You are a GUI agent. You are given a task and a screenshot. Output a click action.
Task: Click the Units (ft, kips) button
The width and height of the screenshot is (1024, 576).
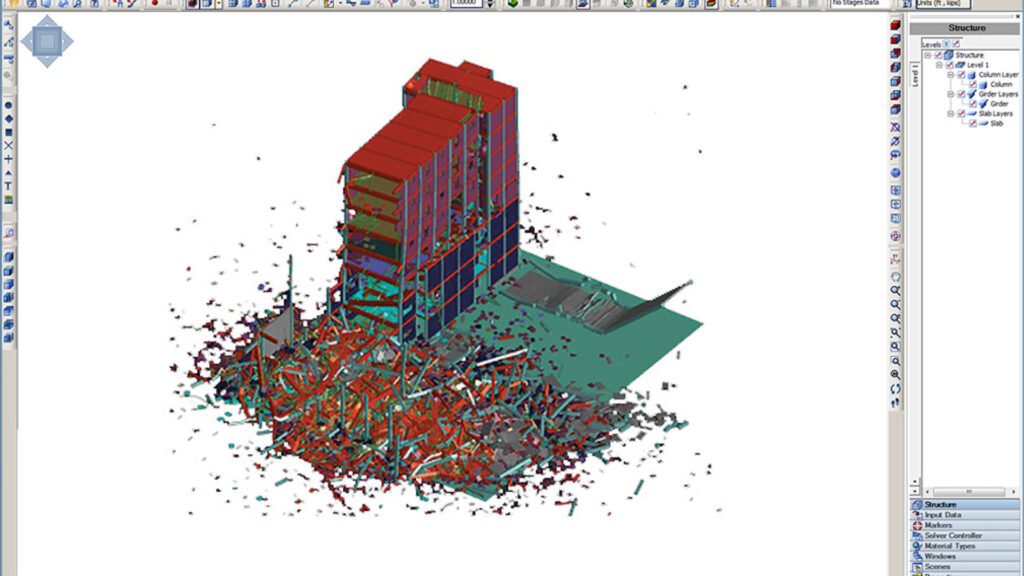(933, 4)
